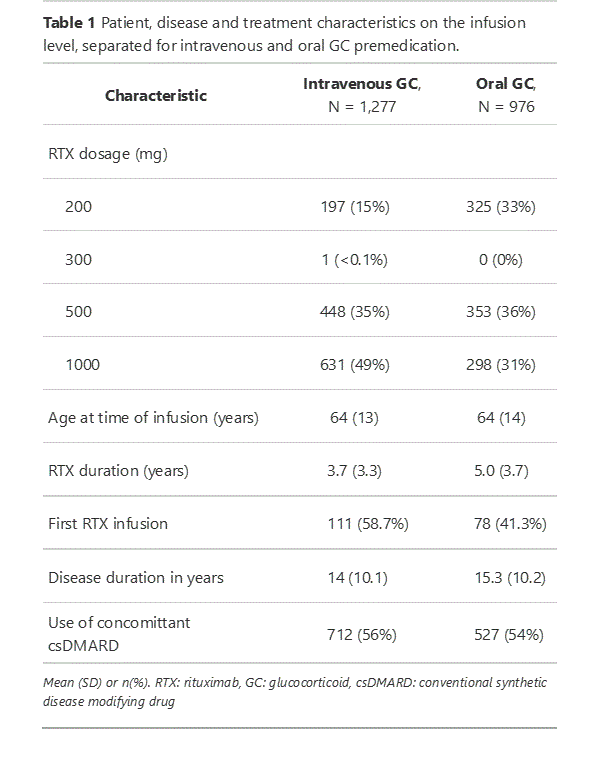Click the First RTX infusion row label
The height and width of the screenshot is (761, 601).
coord(108,523)
